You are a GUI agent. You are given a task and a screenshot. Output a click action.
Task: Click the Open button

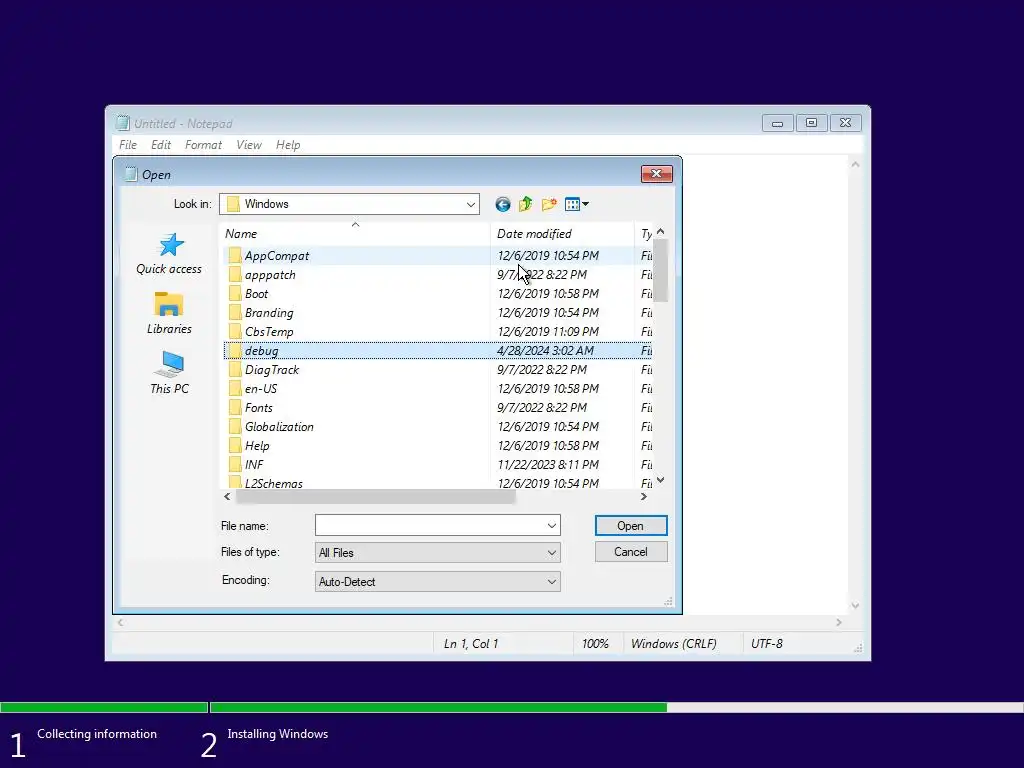pos(631,526)
